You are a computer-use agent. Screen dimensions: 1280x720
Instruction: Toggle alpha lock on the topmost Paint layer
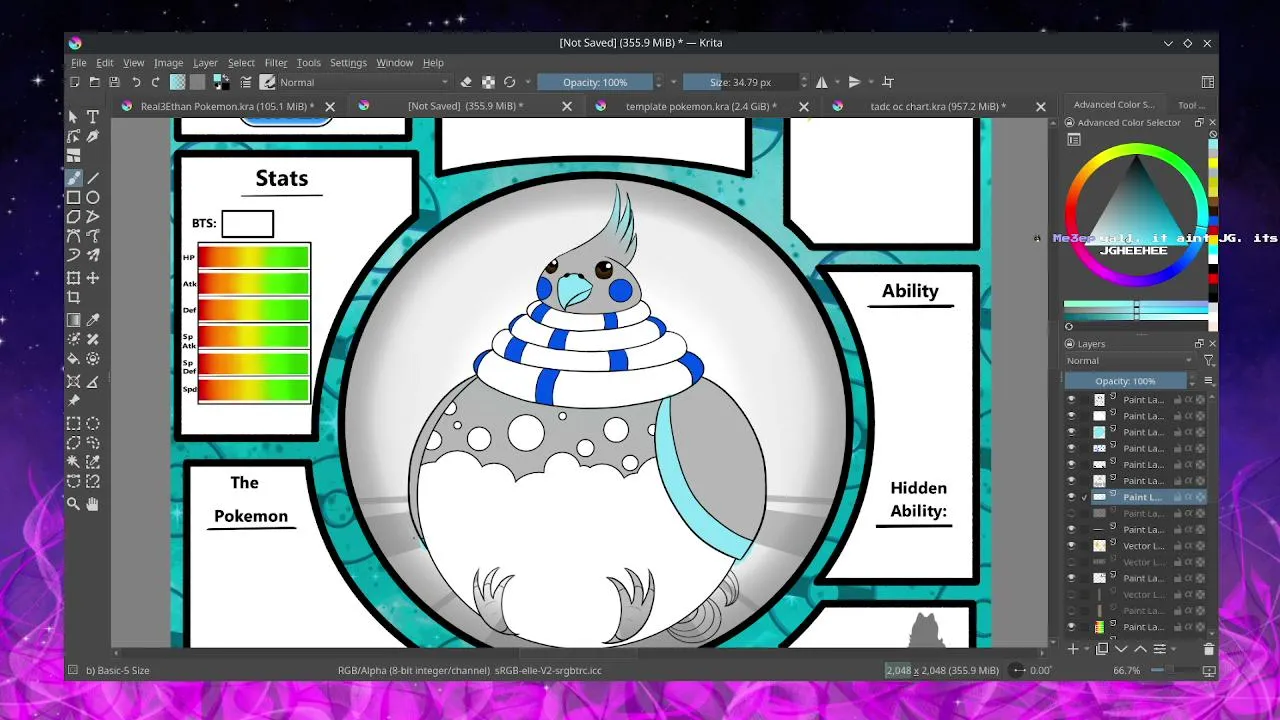tap(1200, 400)
